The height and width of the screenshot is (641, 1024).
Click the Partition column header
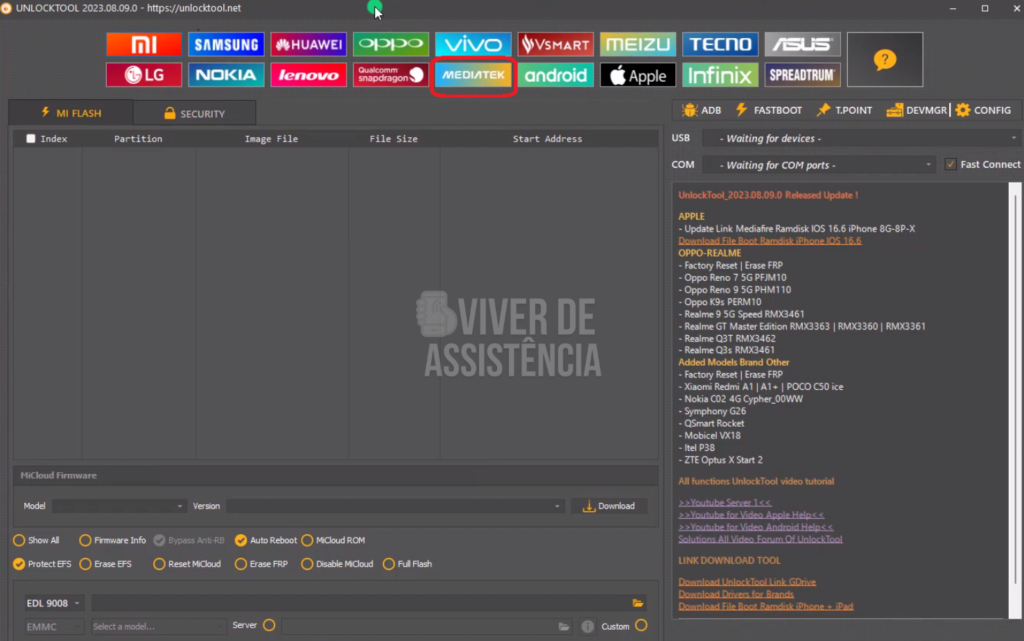click(138, 138)
